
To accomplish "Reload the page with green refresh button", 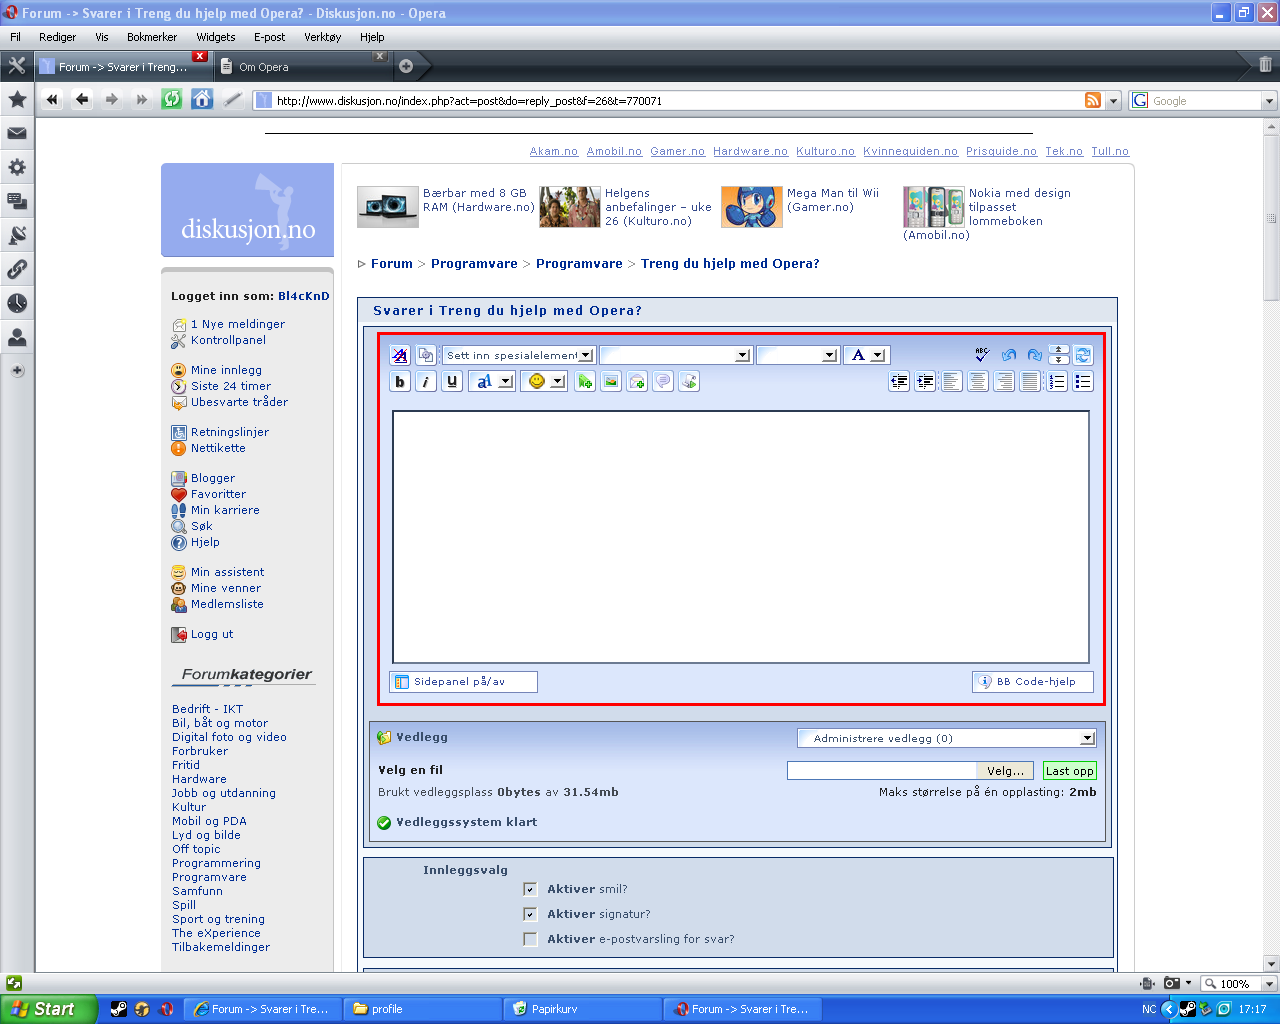I will pos(172,99).
